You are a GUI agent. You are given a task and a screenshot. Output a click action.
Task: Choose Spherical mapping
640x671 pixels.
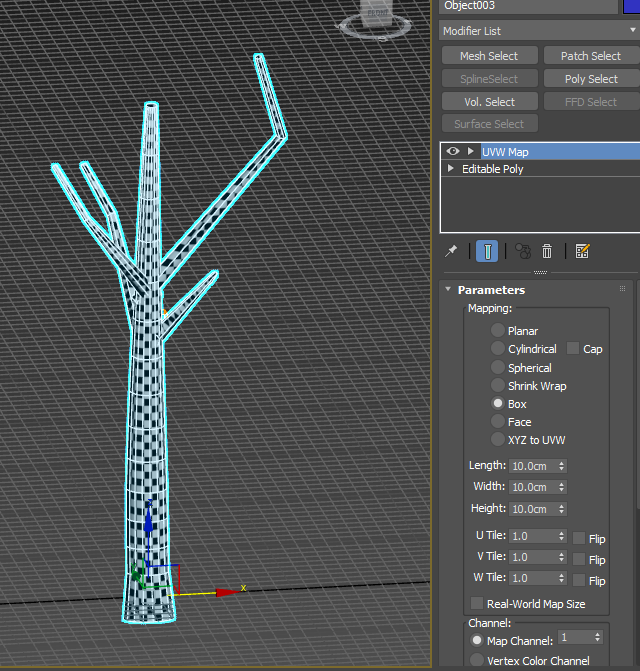(498, 367)
